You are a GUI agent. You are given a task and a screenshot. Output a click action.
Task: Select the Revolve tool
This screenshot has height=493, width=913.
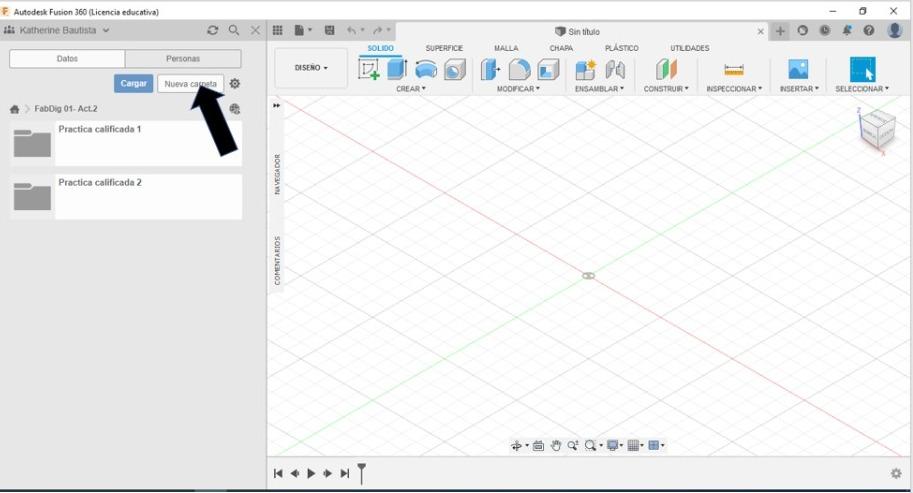coord(426,70)
